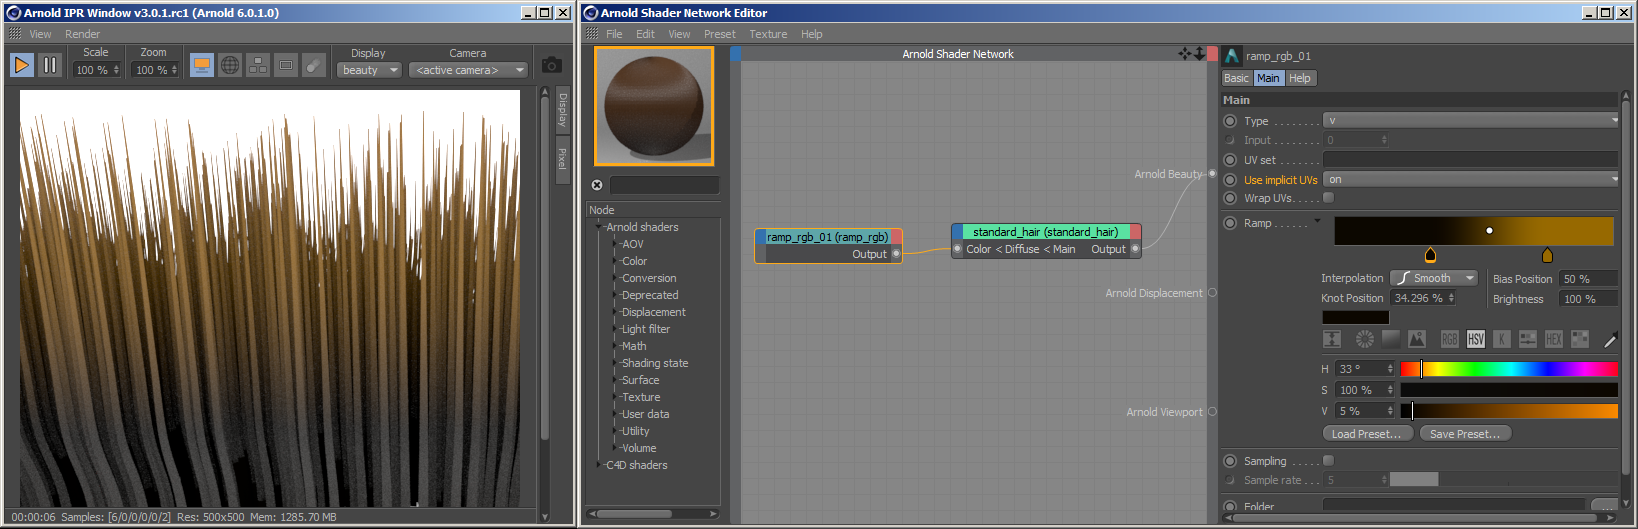This screenshot has height=529, width=1638.
Task: Activate the eyedropper color picker
Action: pyautogui.click(x=1610, y=340)
